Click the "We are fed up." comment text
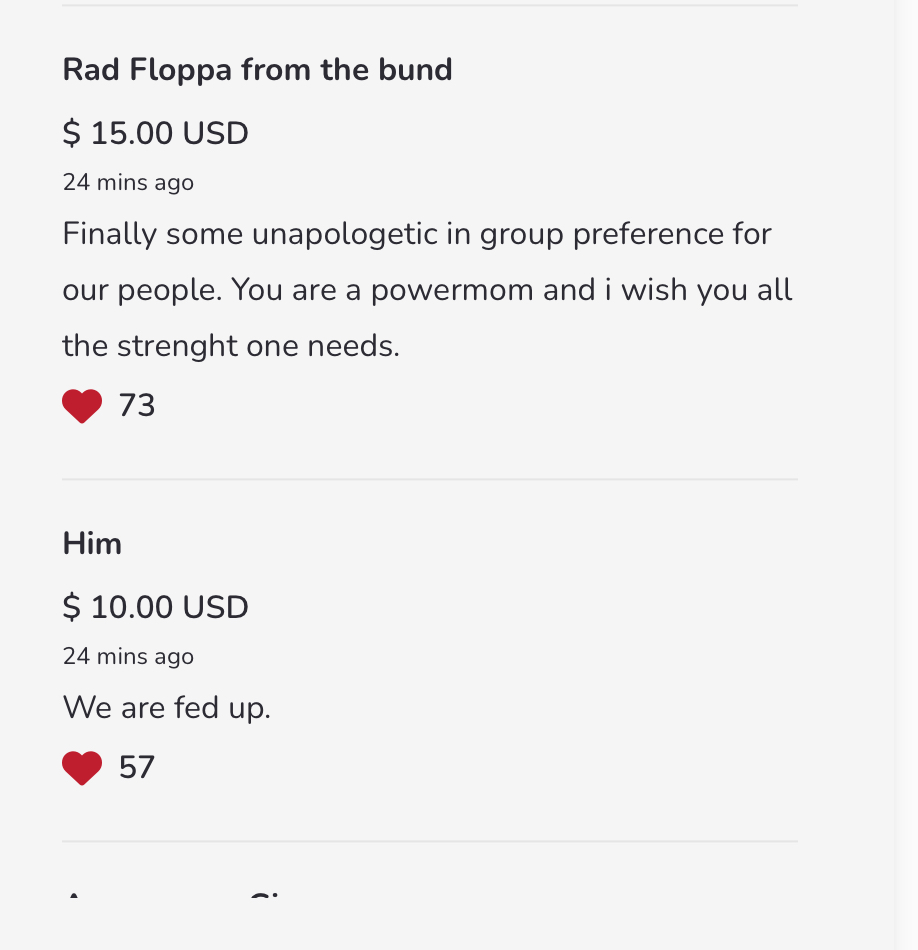Screen dimensions: 918x950 point(166,708)
